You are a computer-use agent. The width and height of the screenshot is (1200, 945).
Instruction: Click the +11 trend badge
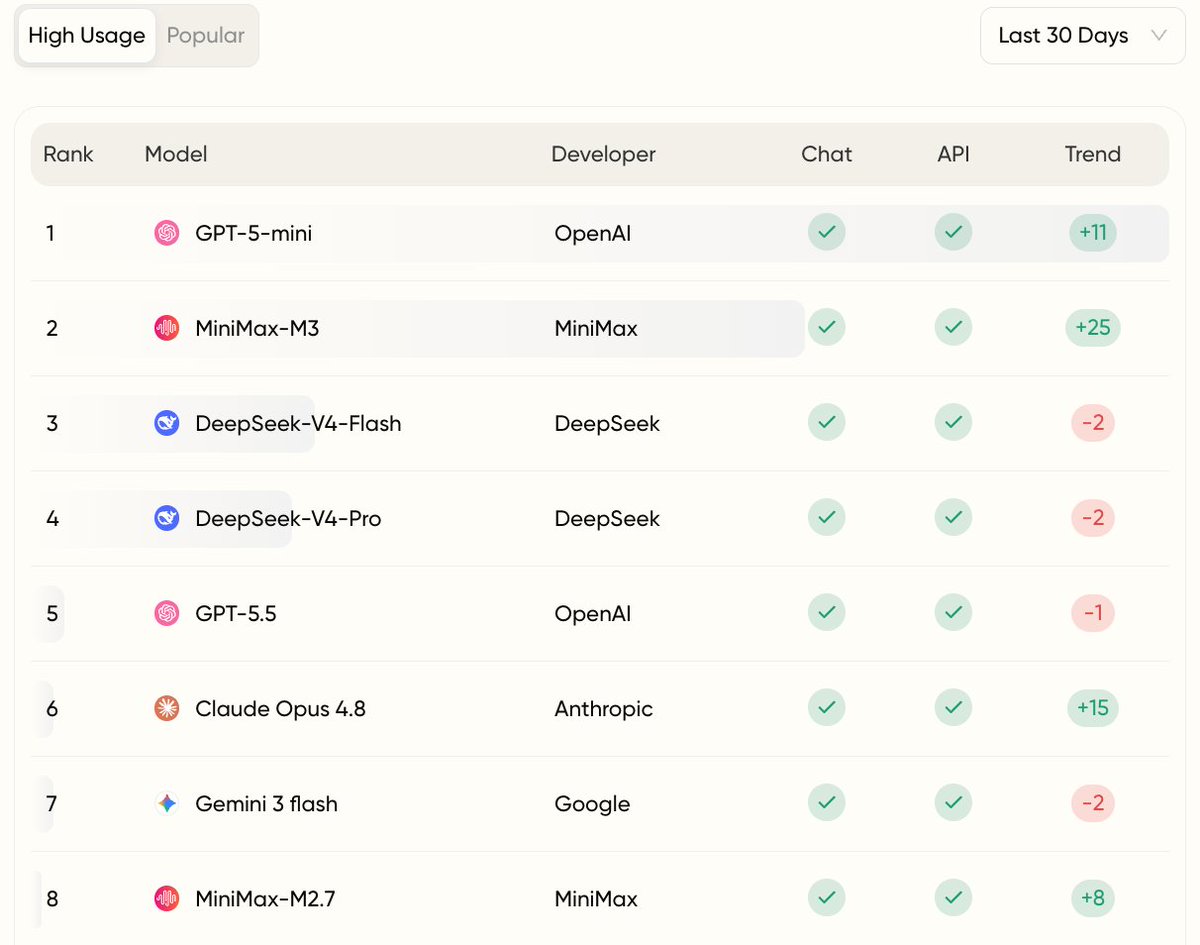[x=1092, y=233]
